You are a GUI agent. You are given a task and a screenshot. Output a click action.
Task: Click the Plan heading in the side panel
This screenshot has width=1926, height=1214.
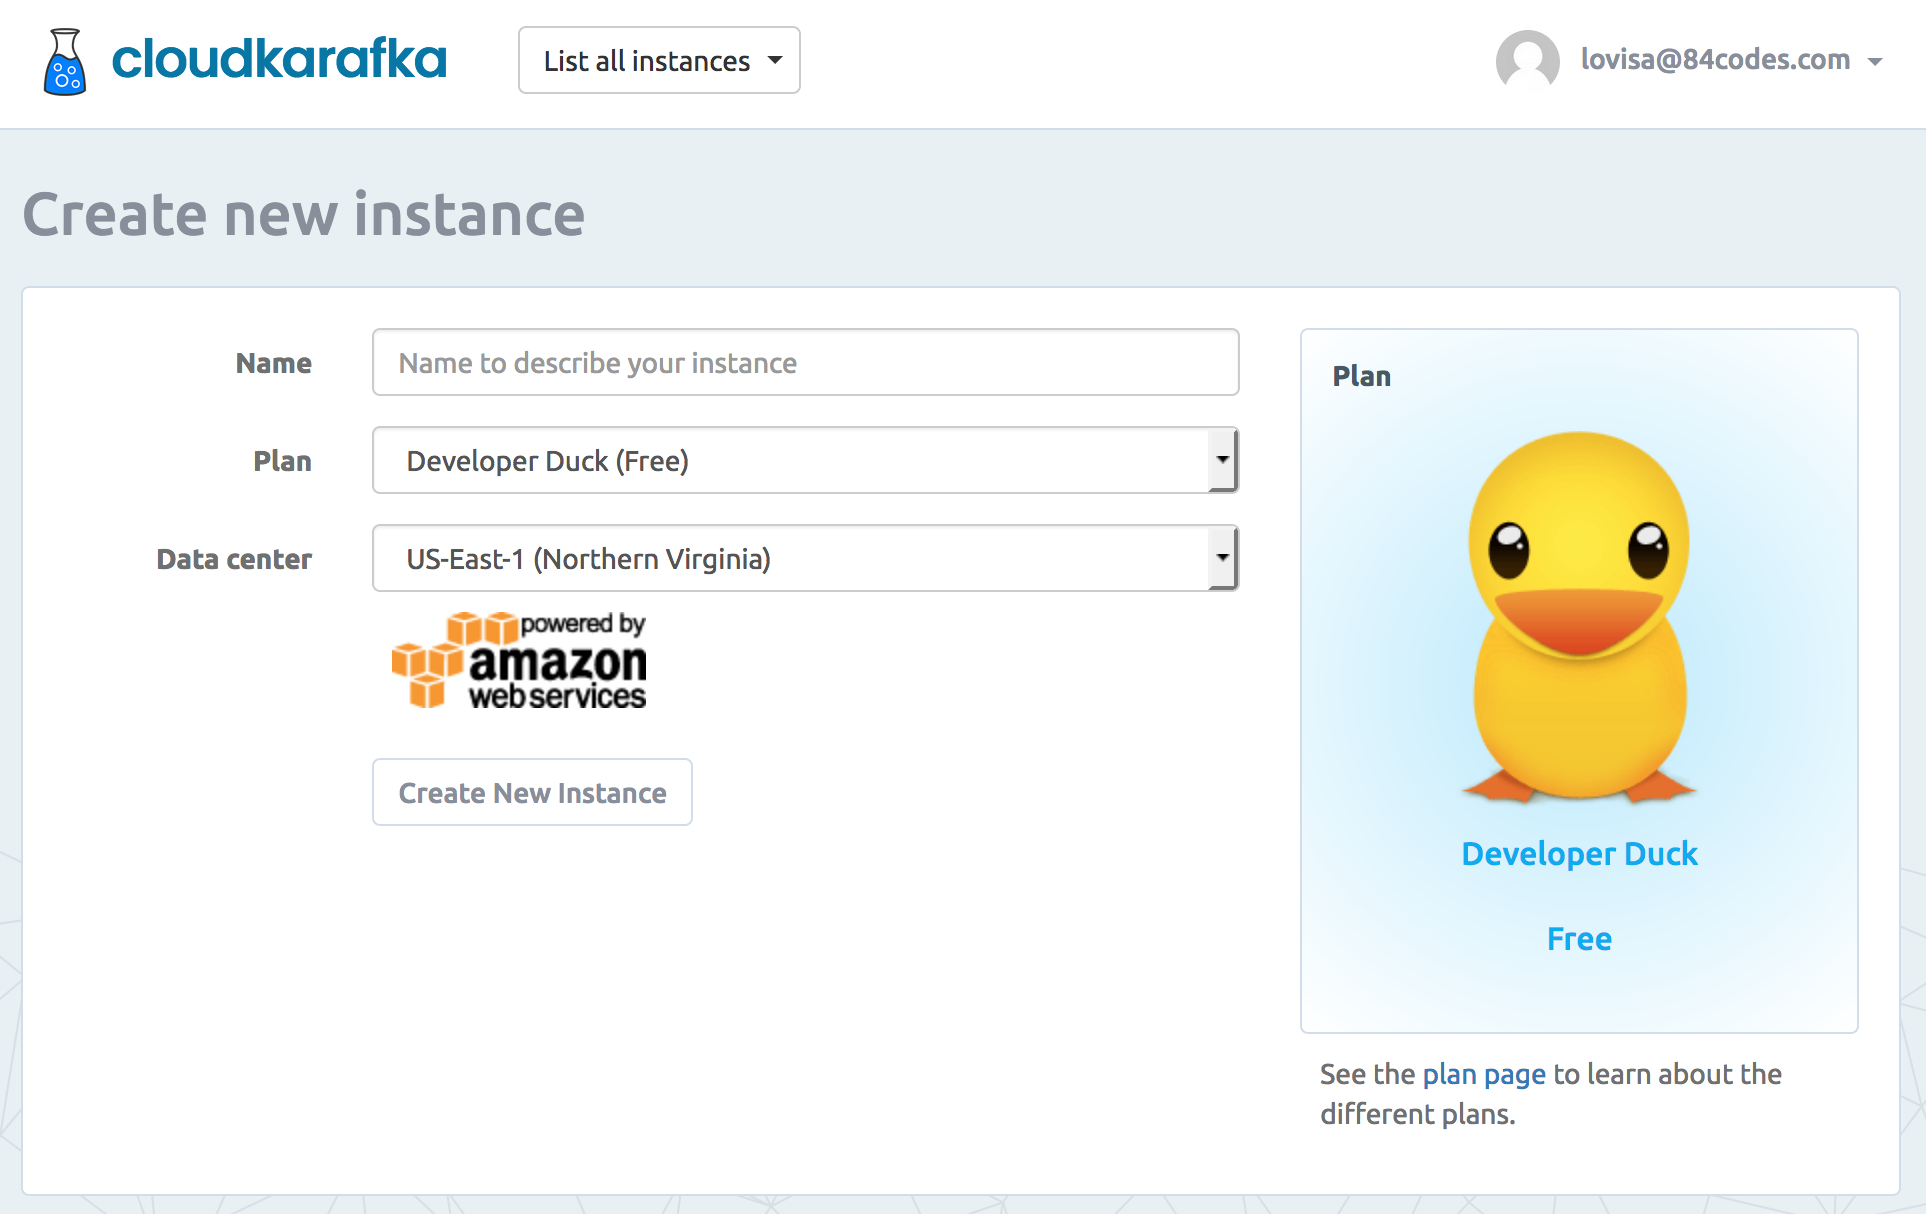[1361, 376]
